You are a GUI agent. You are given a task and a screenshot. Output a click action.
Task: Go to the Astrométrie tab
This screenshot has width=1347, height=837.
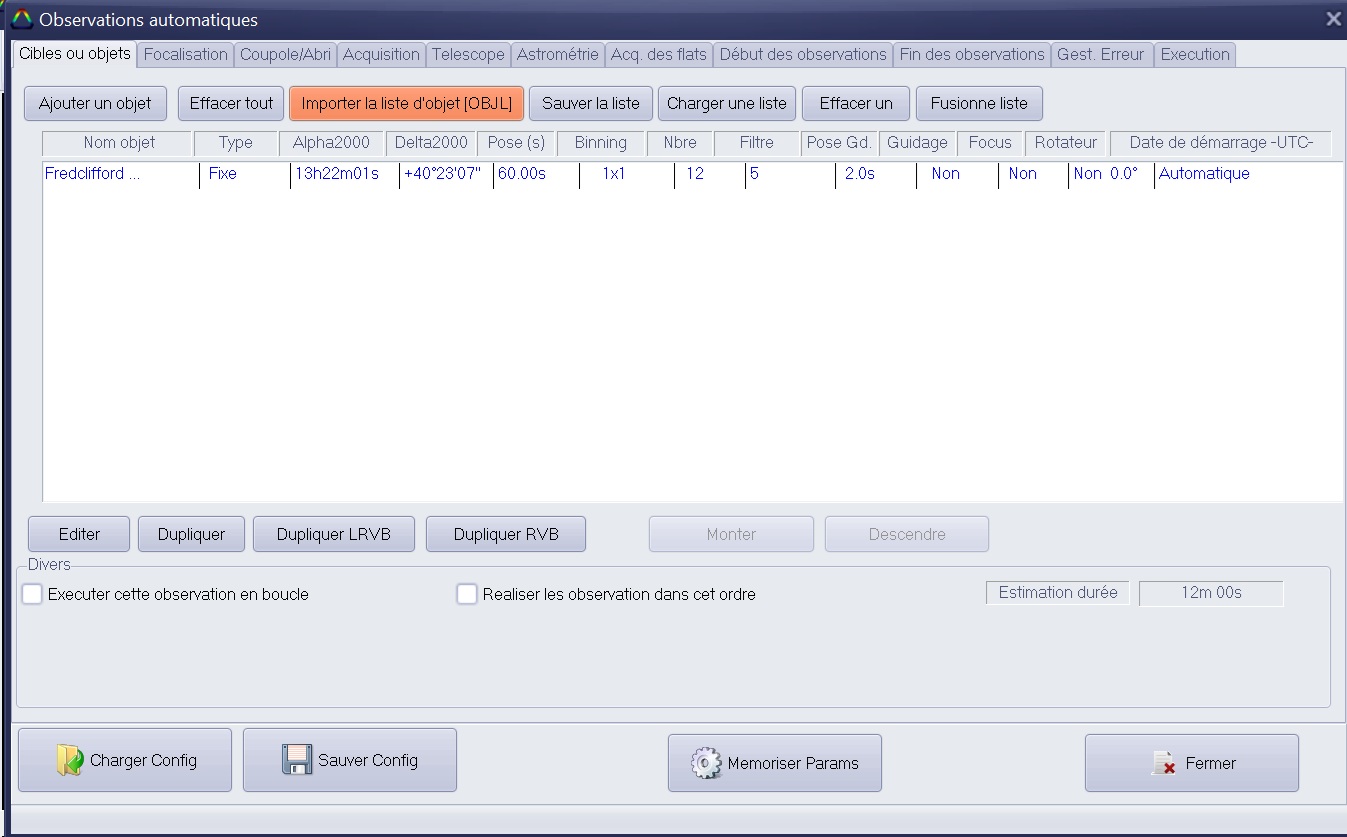557,55
